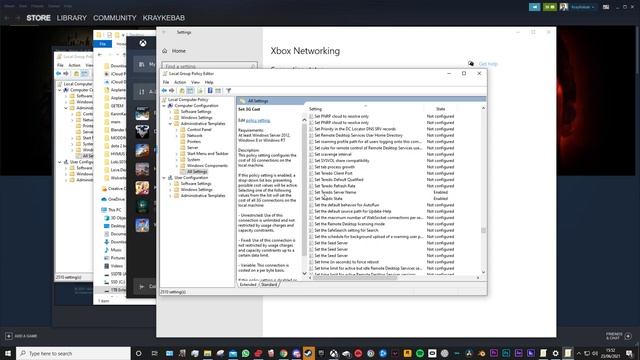Open the Xbox app from the taskbar
This screenshot has width=640, height=360.
(334, 353)
